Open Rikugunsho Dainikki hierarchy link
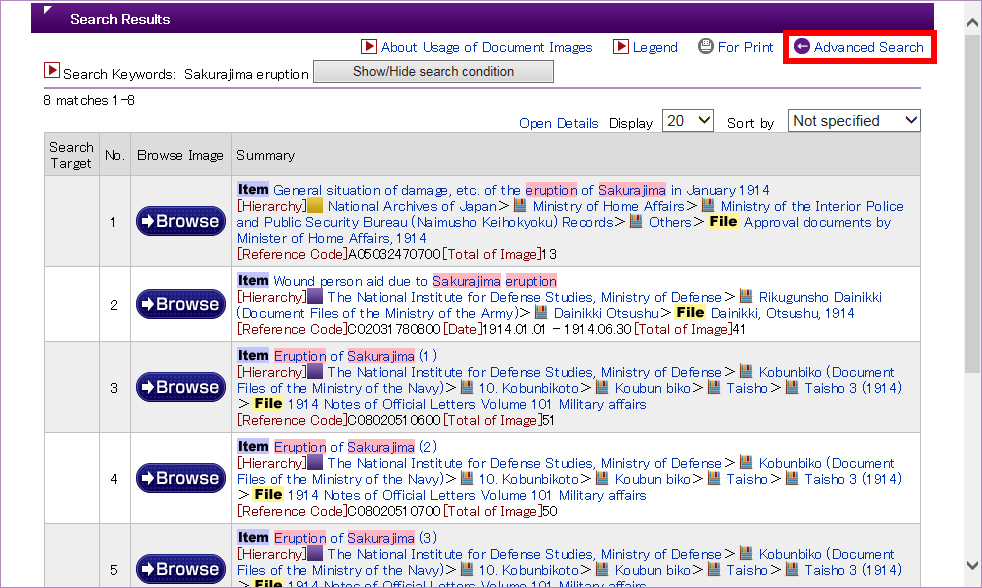Image resolution: width=982 pixels, height=588 pixels. 820,297
